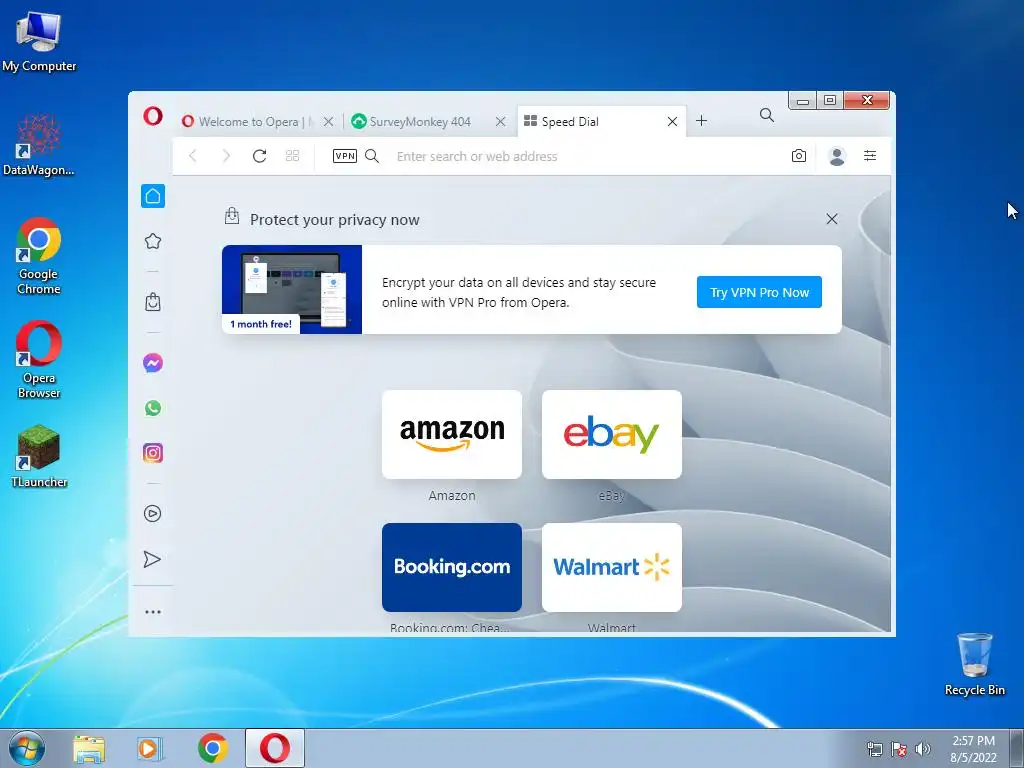Image resolution: width=1024 pixels, height=768 pixels.
Task: Open the Windows Start menu
Action: pos(27,748)
